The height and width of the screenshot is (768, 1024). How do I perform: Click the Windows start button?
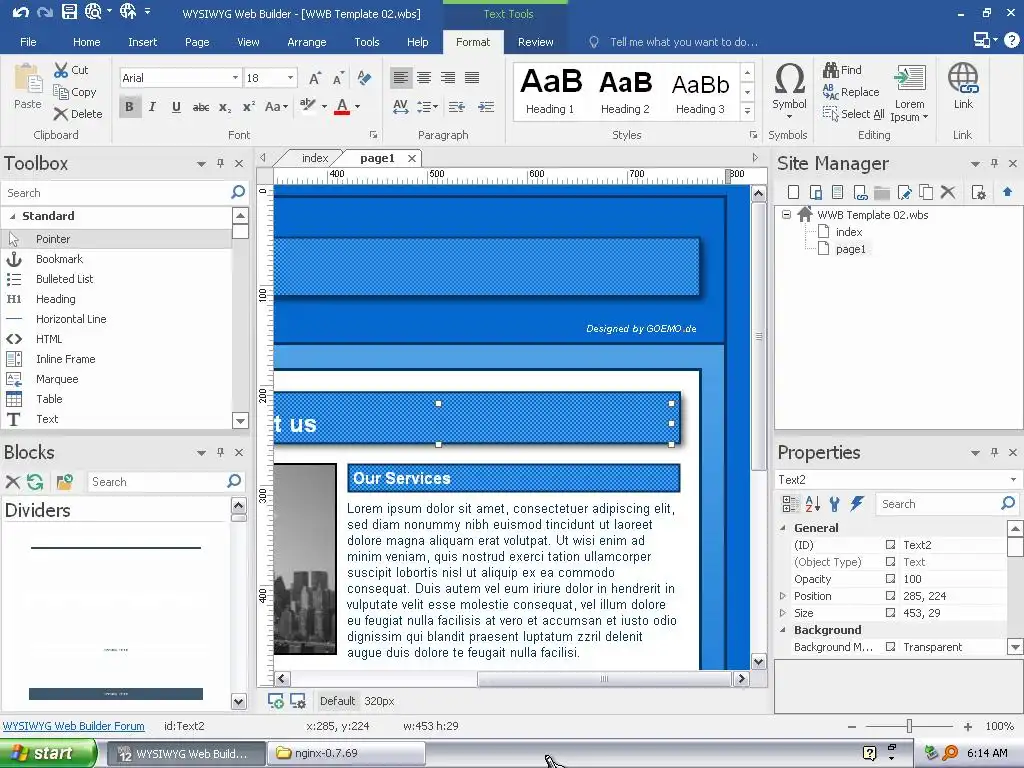click(48, 753)
